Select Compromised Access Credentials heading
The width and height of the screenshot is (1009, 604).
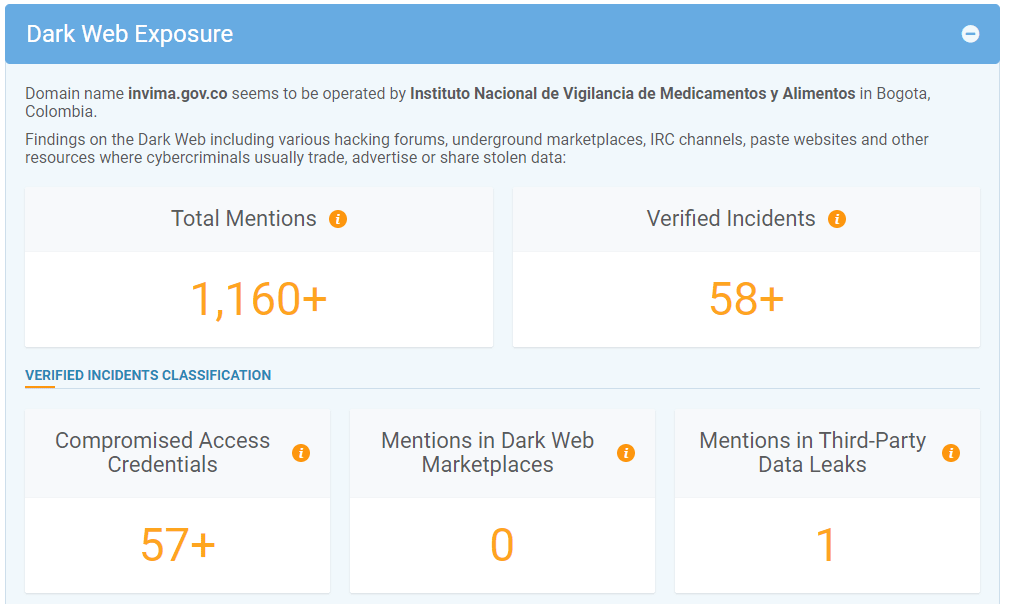(x=163, y=453)
